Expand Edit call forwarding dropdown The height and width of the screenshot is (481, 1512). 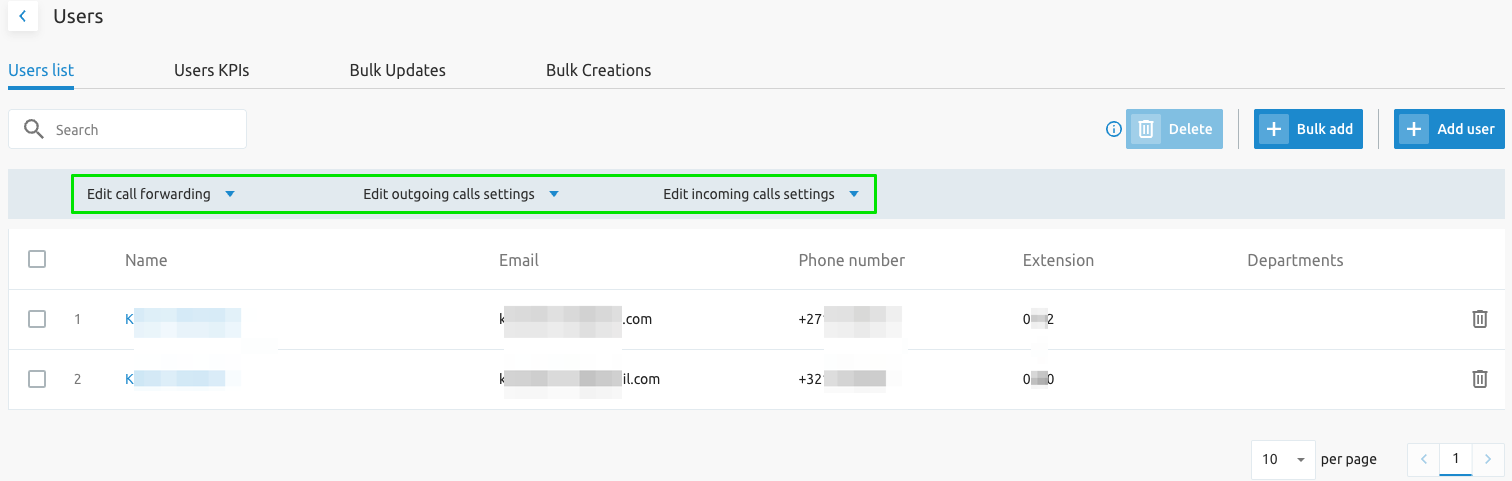[x=161, y=194]
